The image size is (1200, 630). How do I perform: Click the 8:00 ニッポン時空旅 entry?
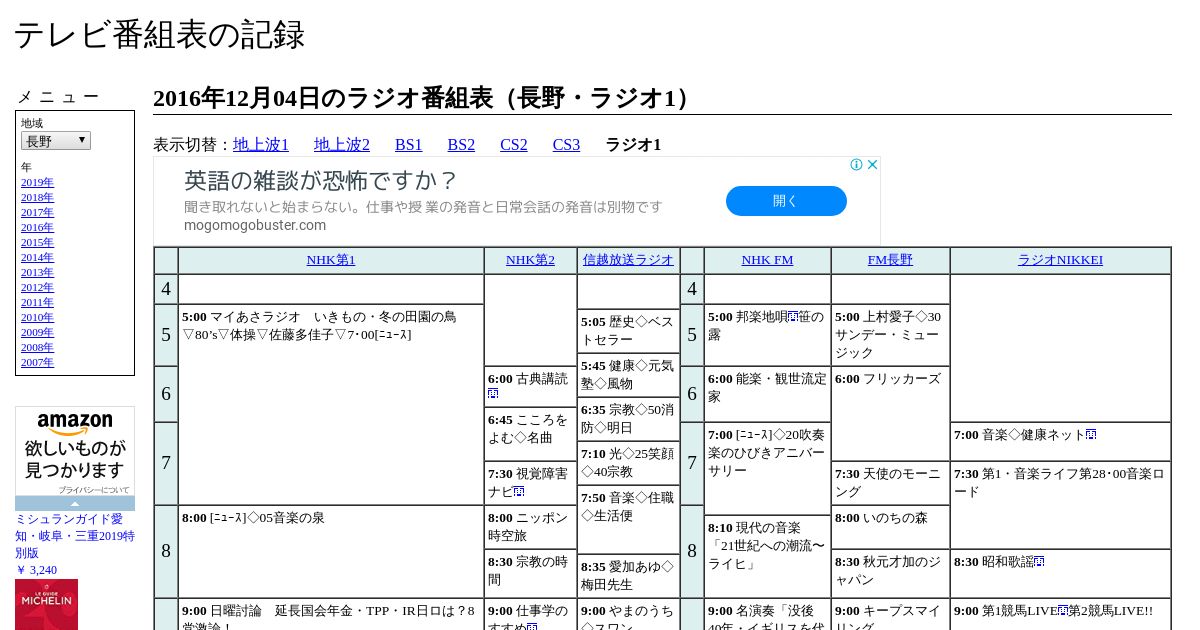(x=530, y=527)
